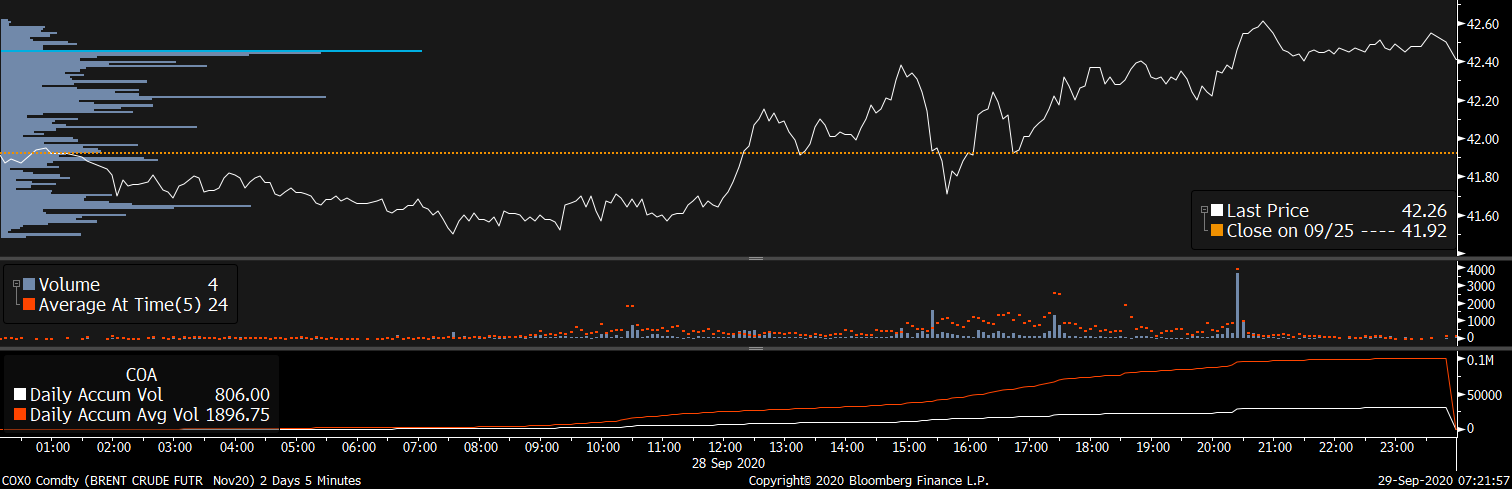1512x489 pixels.
Task: Click the price line peak near 42.60
Action: pyautogui.click(x=1264, y=21)
